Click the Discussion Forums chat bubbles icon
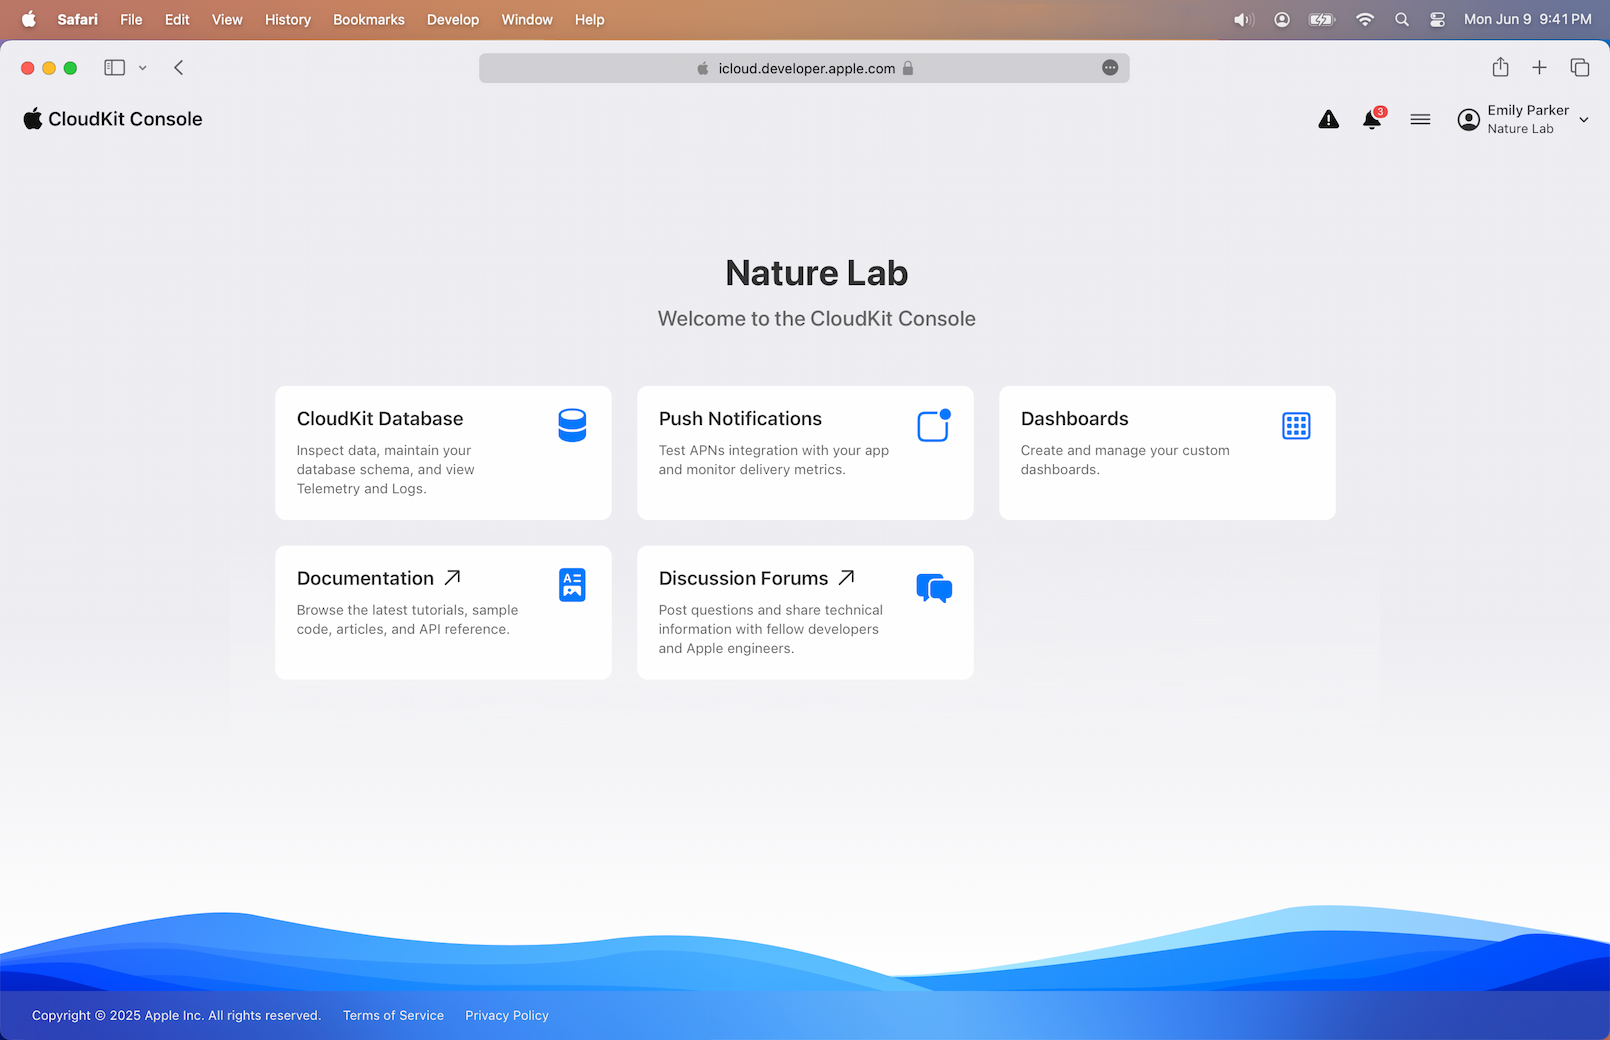This screenshot has height=1040, width=1610. point(934,588)
